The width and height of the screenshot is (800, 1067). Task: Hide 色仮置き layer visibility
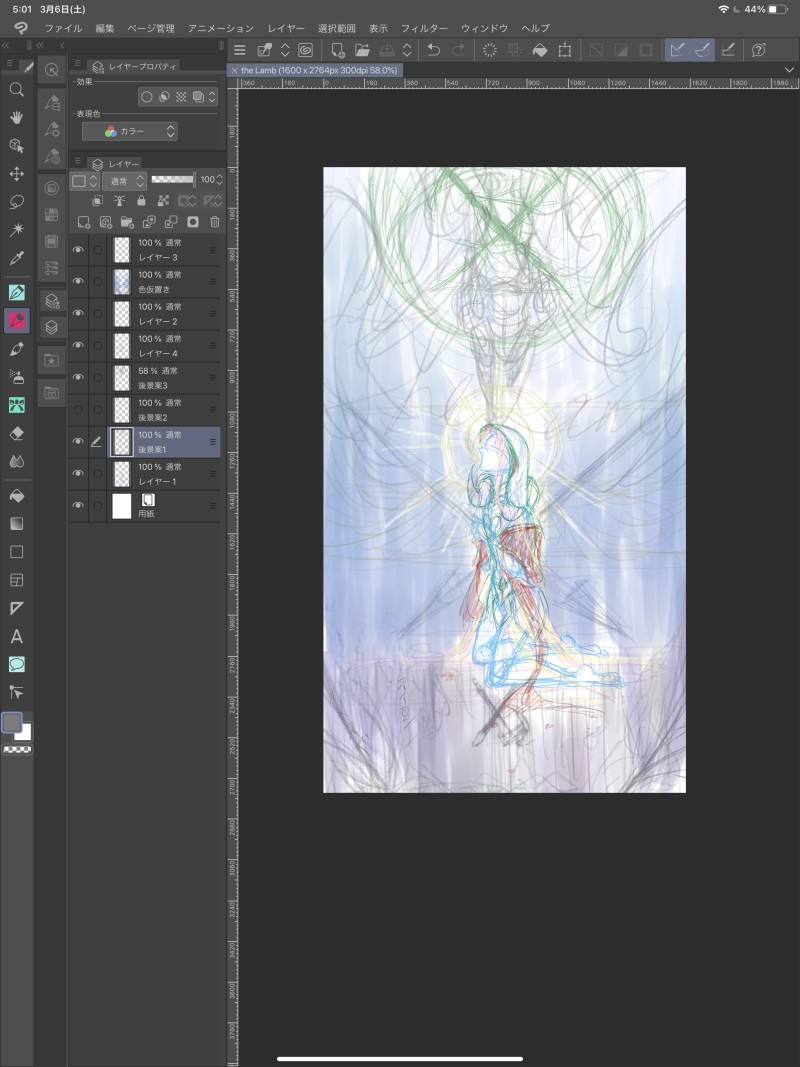[78, 281]
